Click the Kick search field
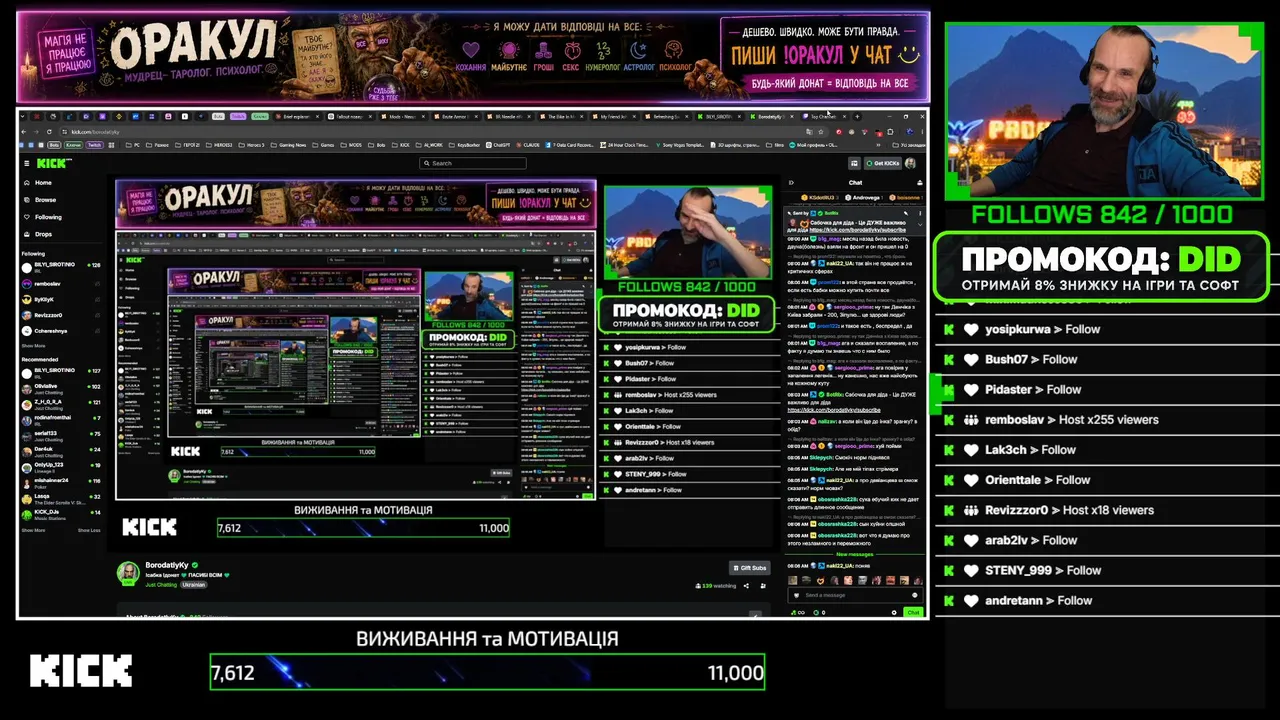This screenshot has height=720, width=1280. pos(473,163)
